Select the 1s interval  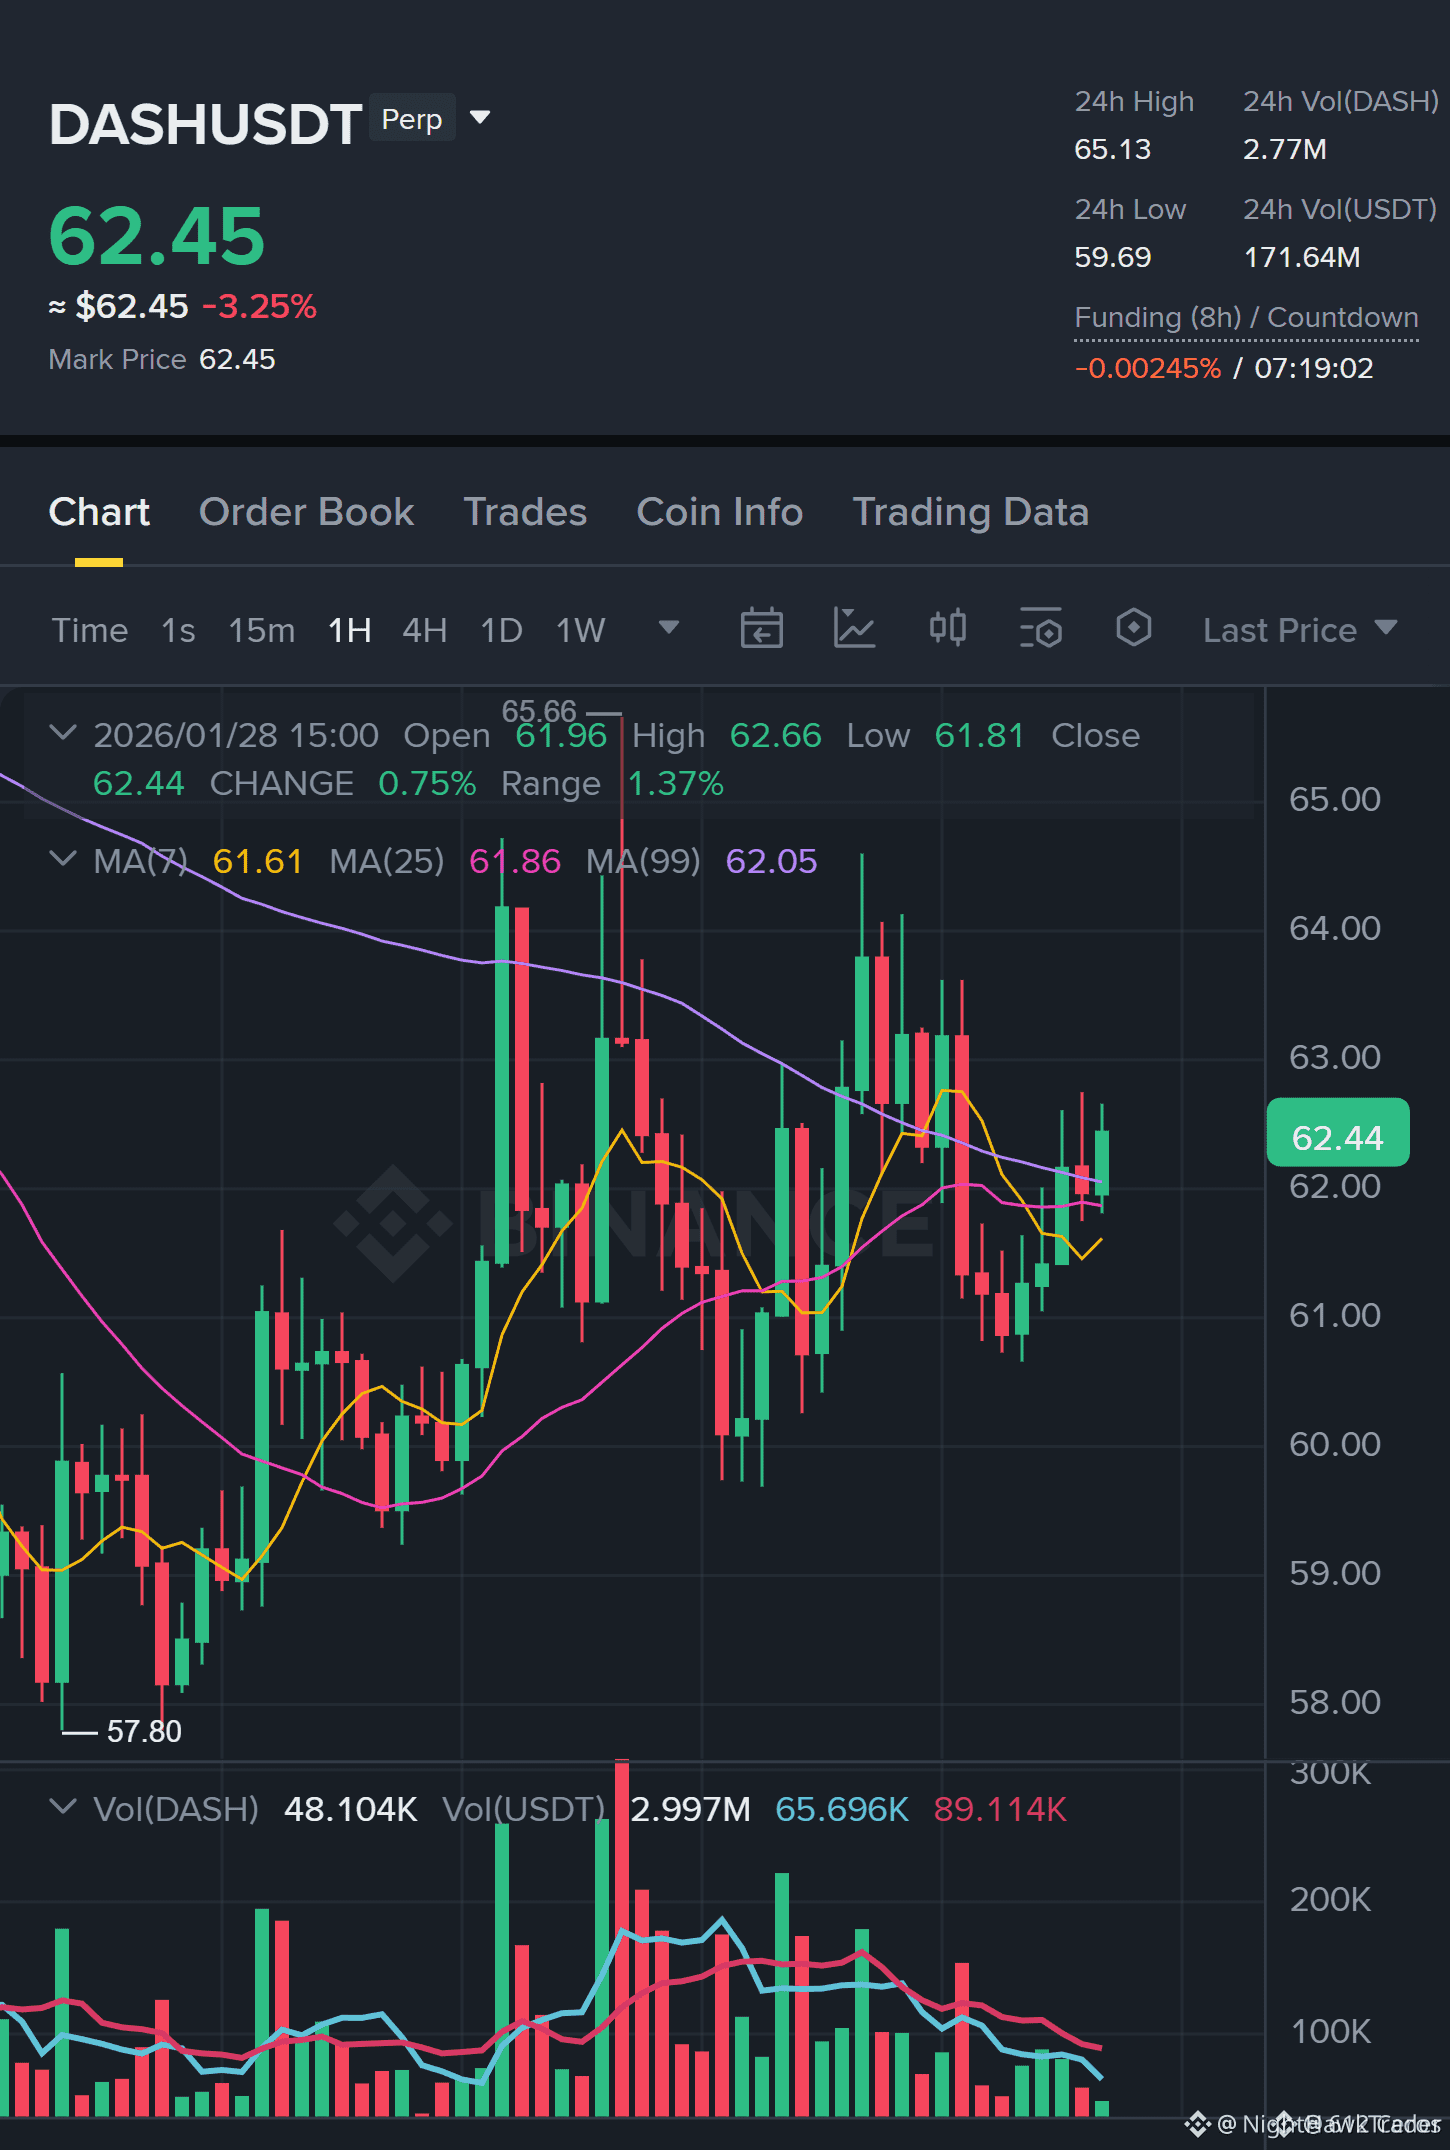[178, 630]
